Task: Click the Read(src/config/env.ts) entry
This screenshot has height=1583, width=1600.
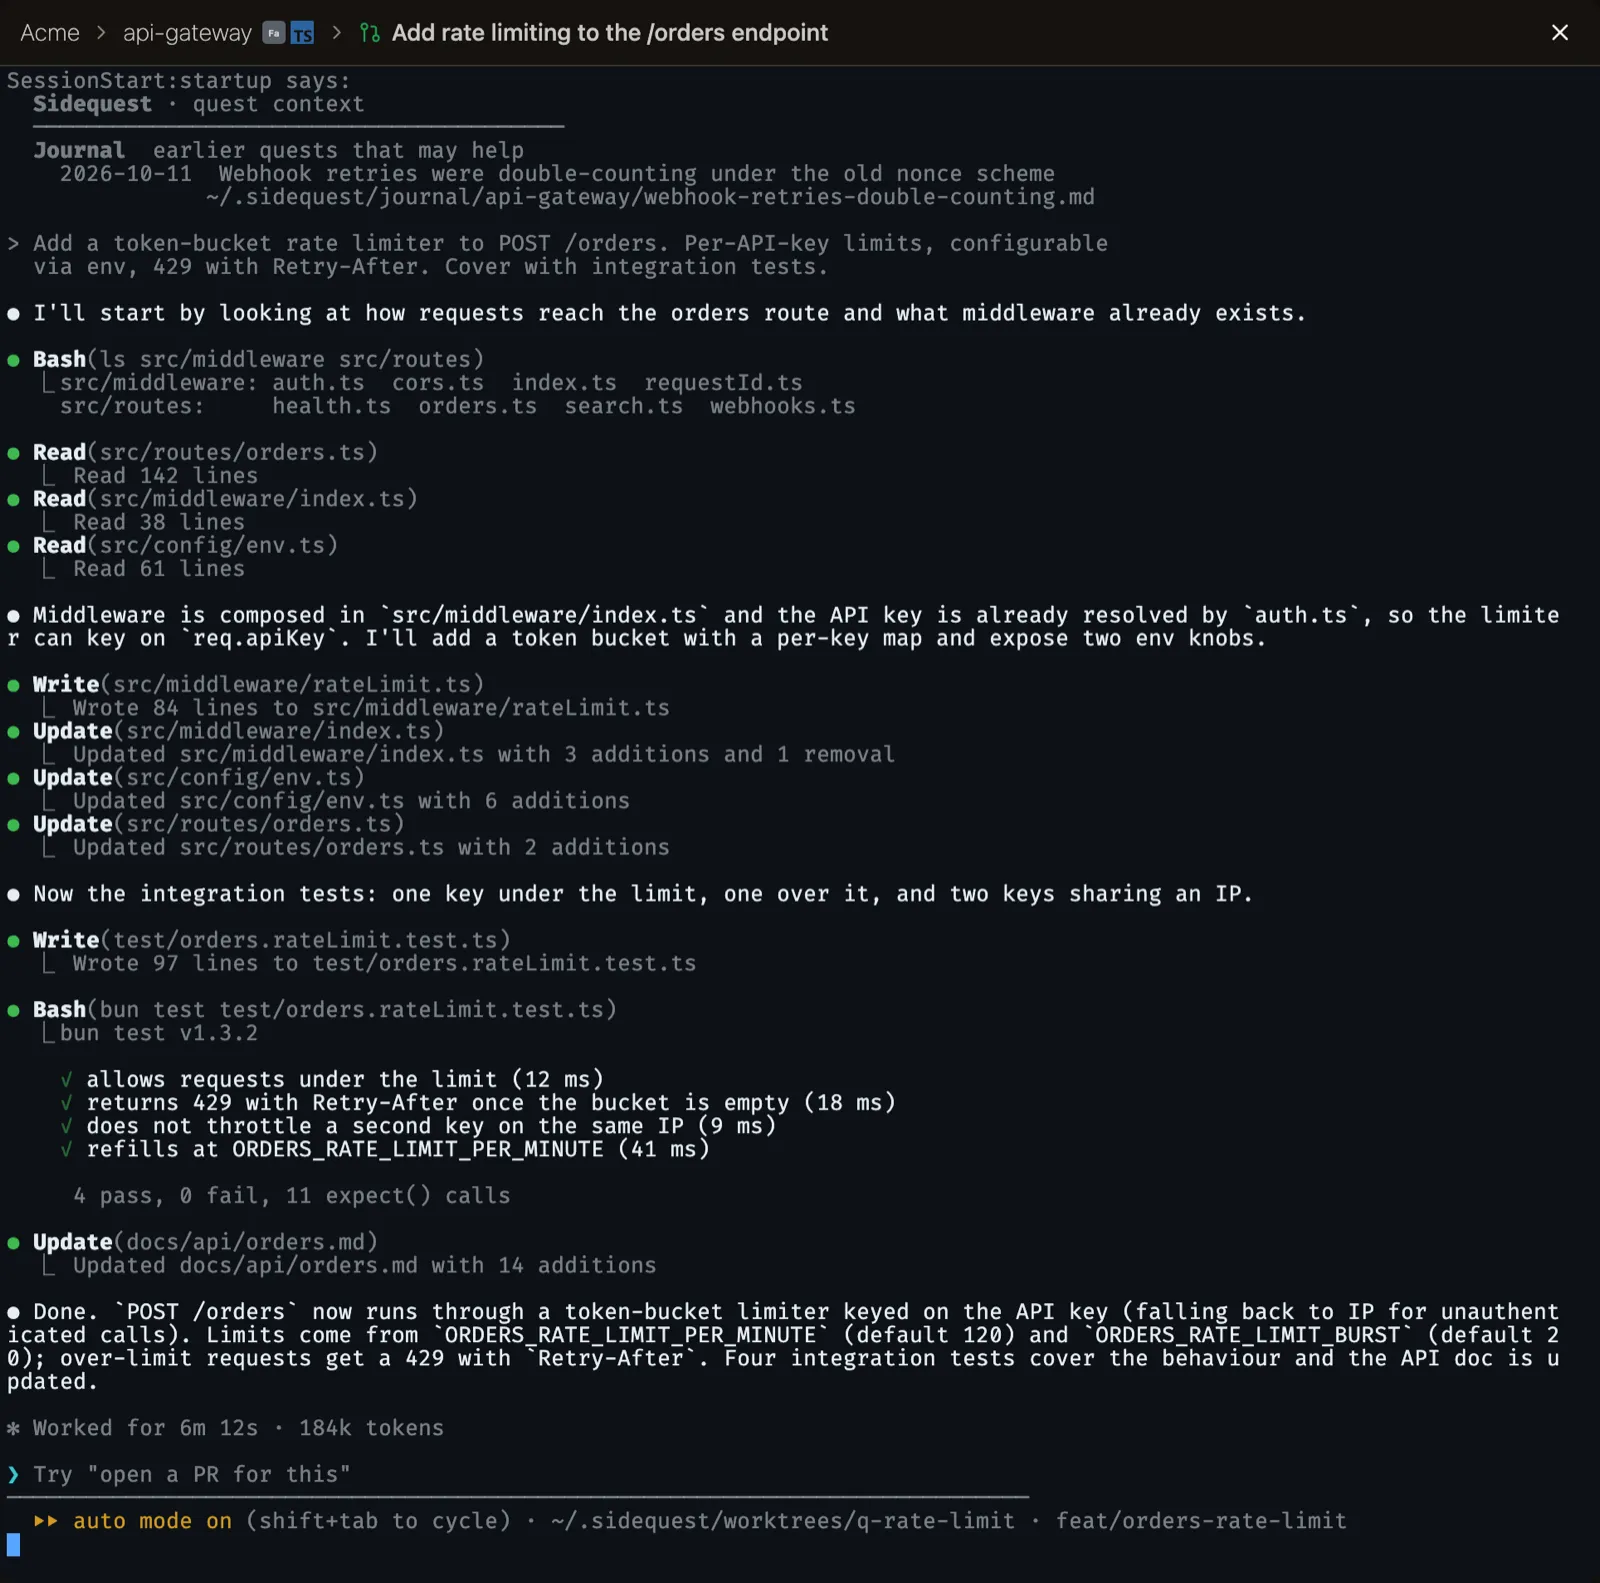Action: pyautogui.click(x=185, y=545)
